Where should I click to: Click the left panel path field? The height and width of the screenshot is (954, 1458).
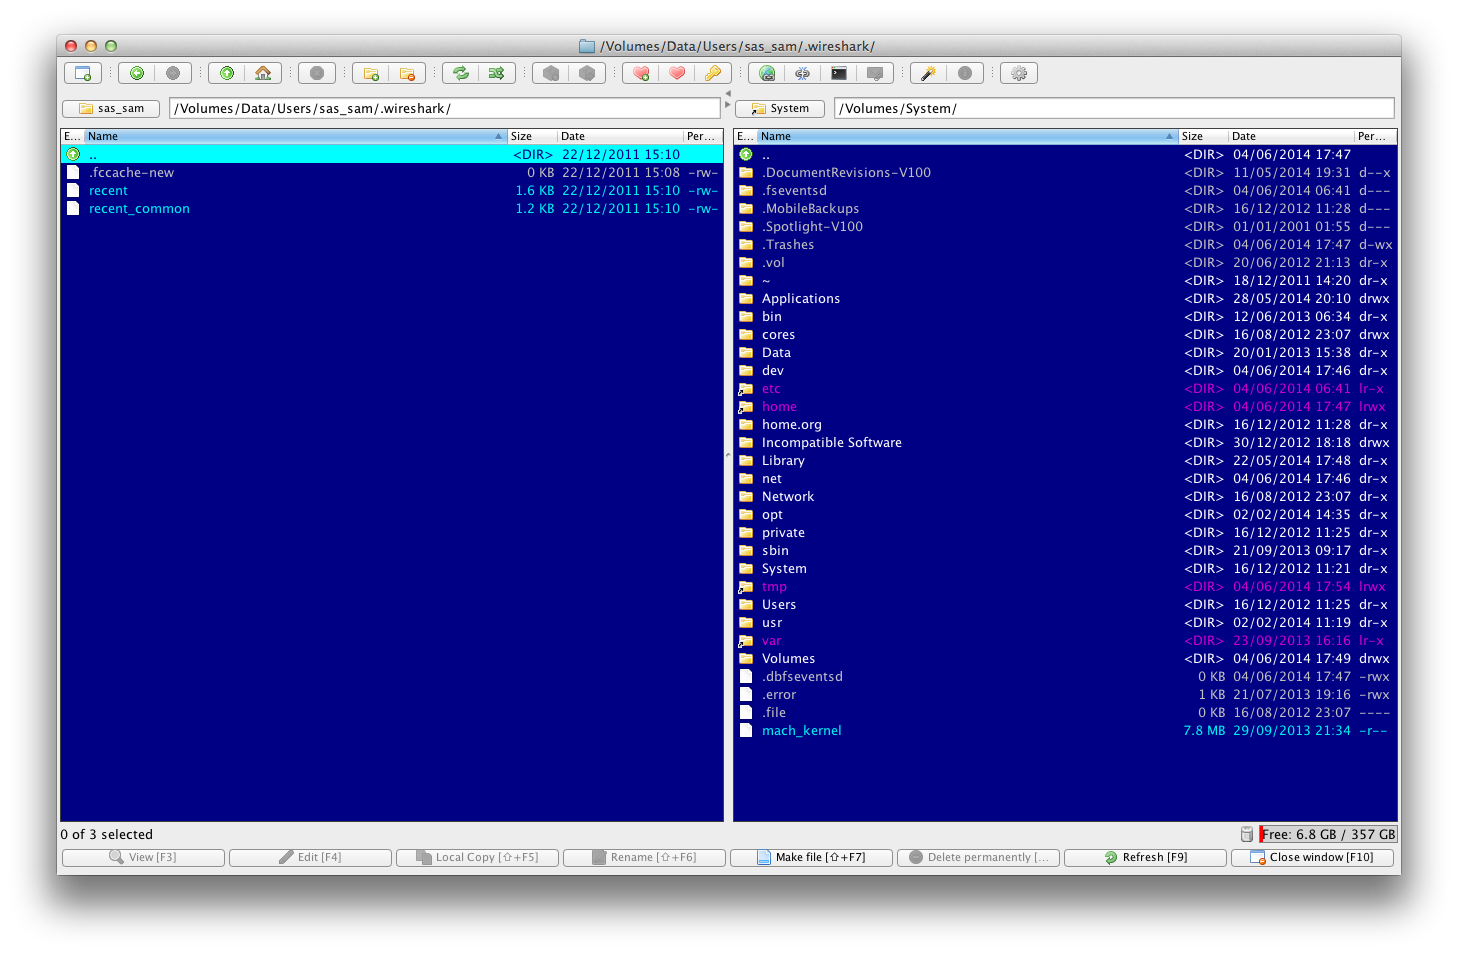click(x=444, y=108)
